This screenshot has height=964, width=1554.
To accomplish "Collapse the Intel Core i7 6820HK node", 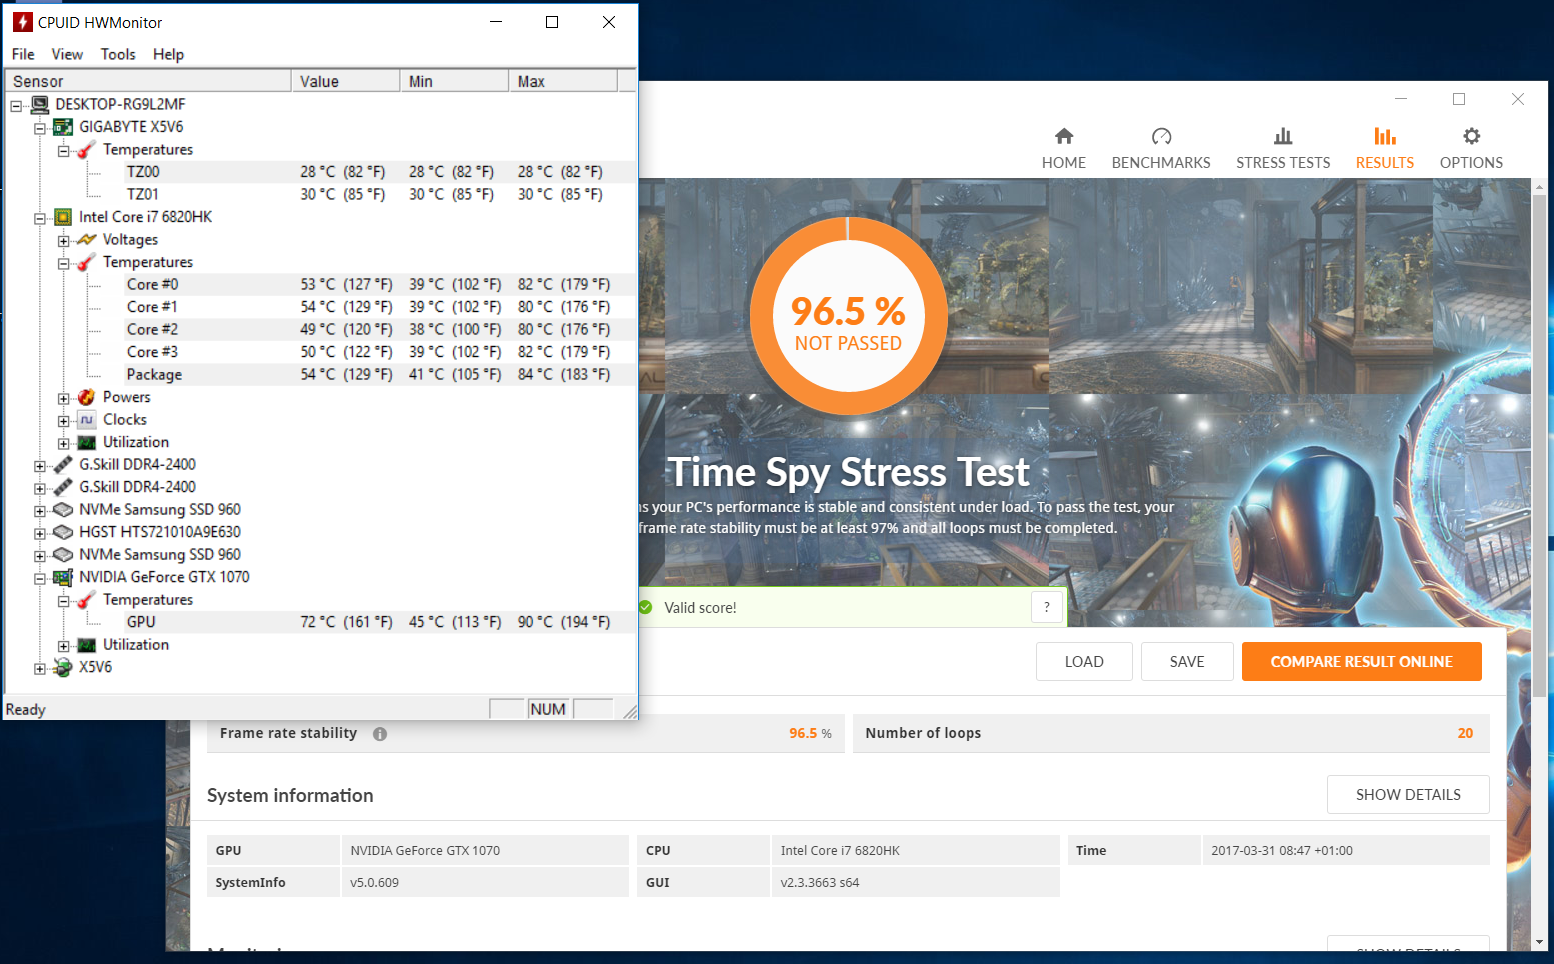I will click(x=40, y=219).
